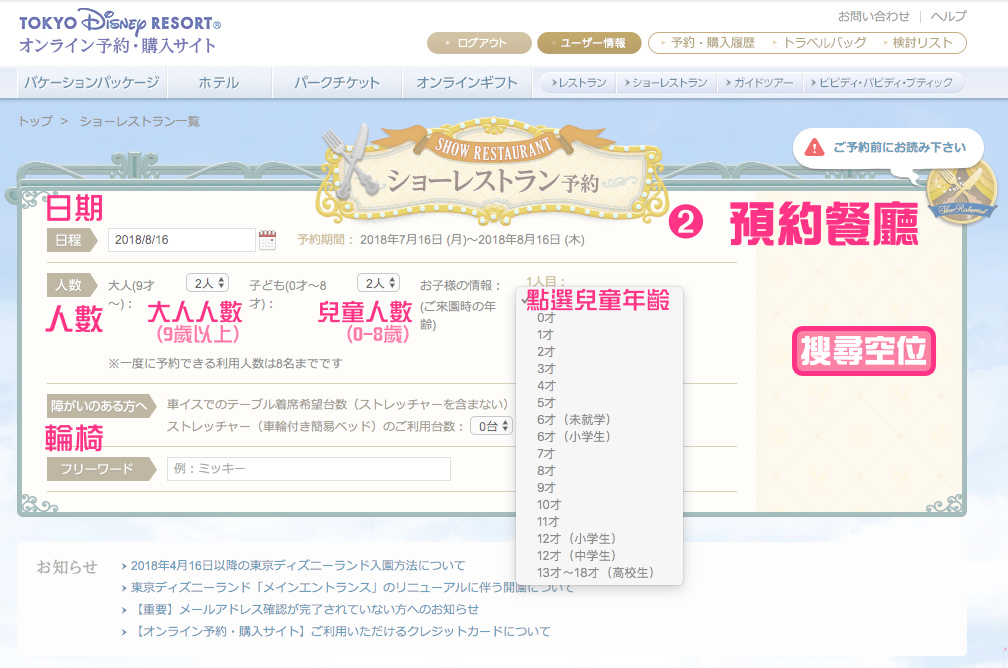This screenshot has width=1008, height=668.
Task: Click the 'ログアウト' button
Action: pyautogui.click(x=479, y=43)
